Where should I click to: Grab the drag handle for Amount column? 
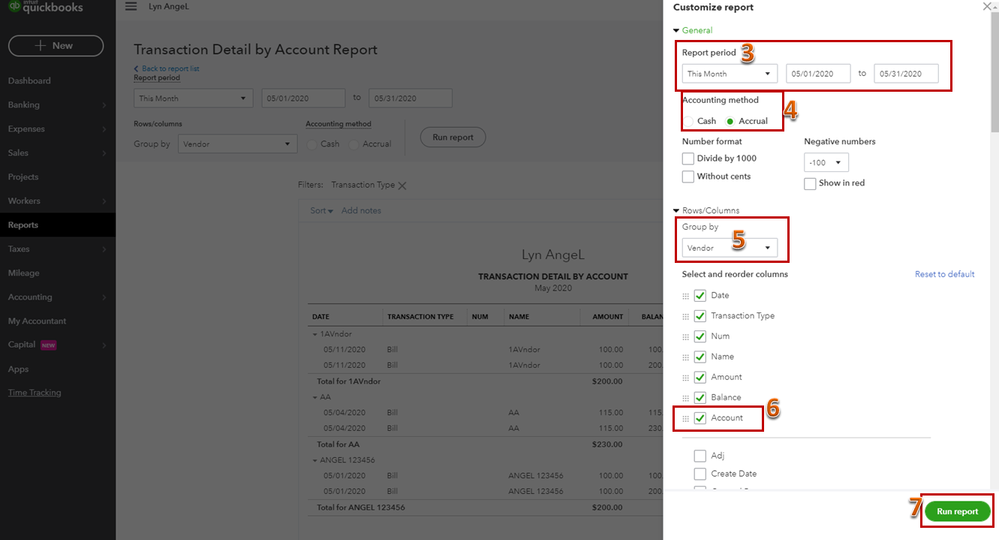pos(686,378)
